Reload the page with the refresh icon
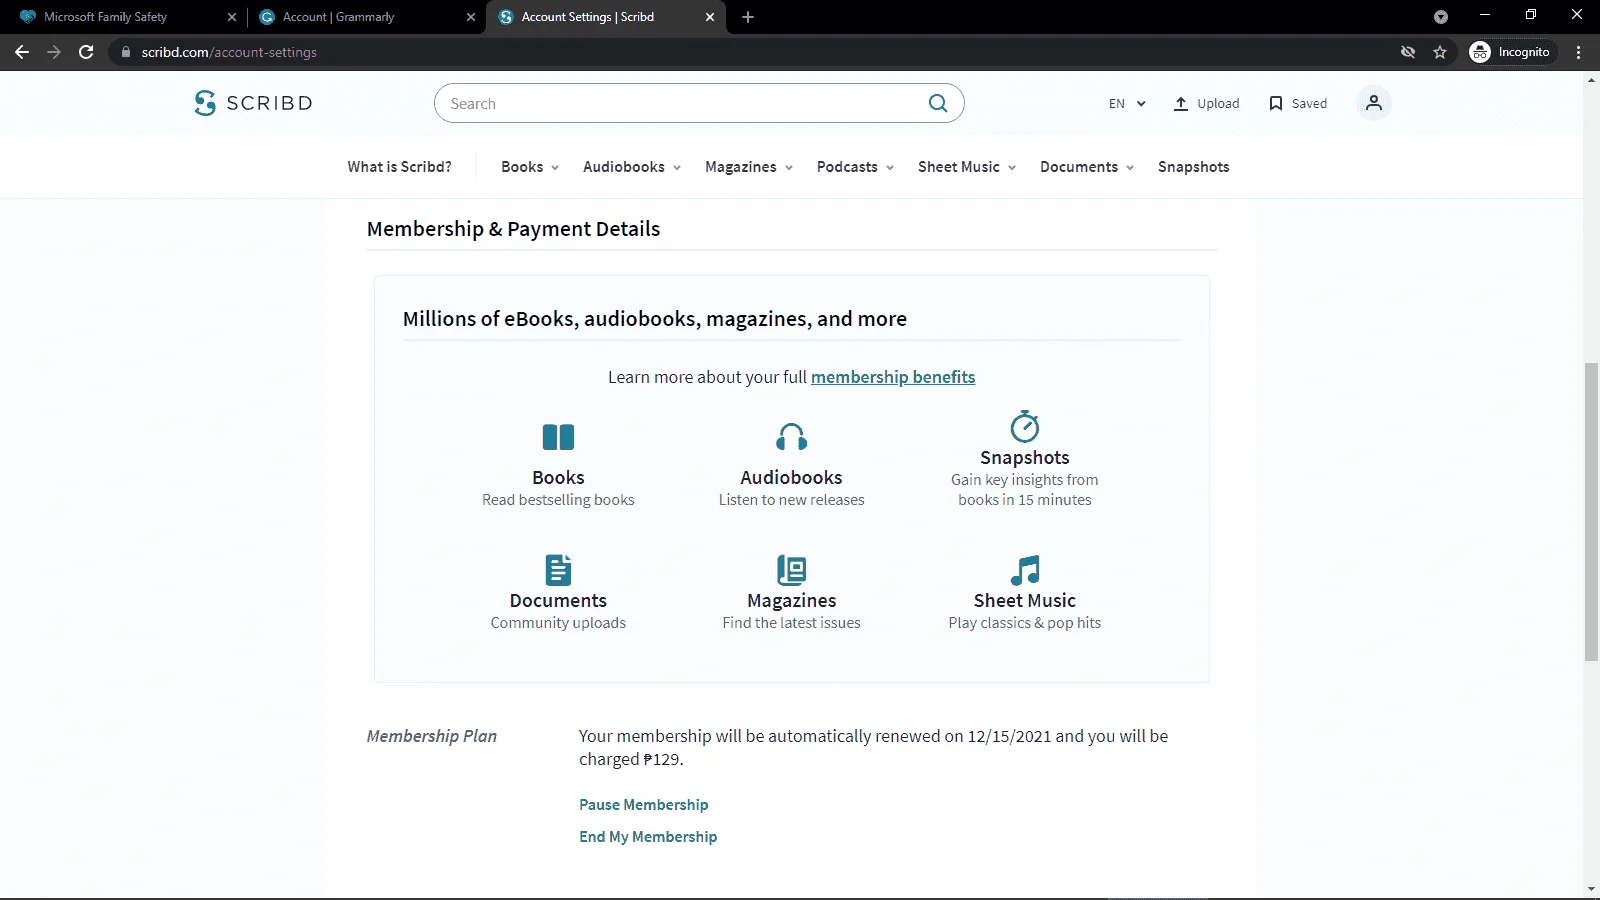This screenshot has height=900, width=1600. [x=86, y=52]
